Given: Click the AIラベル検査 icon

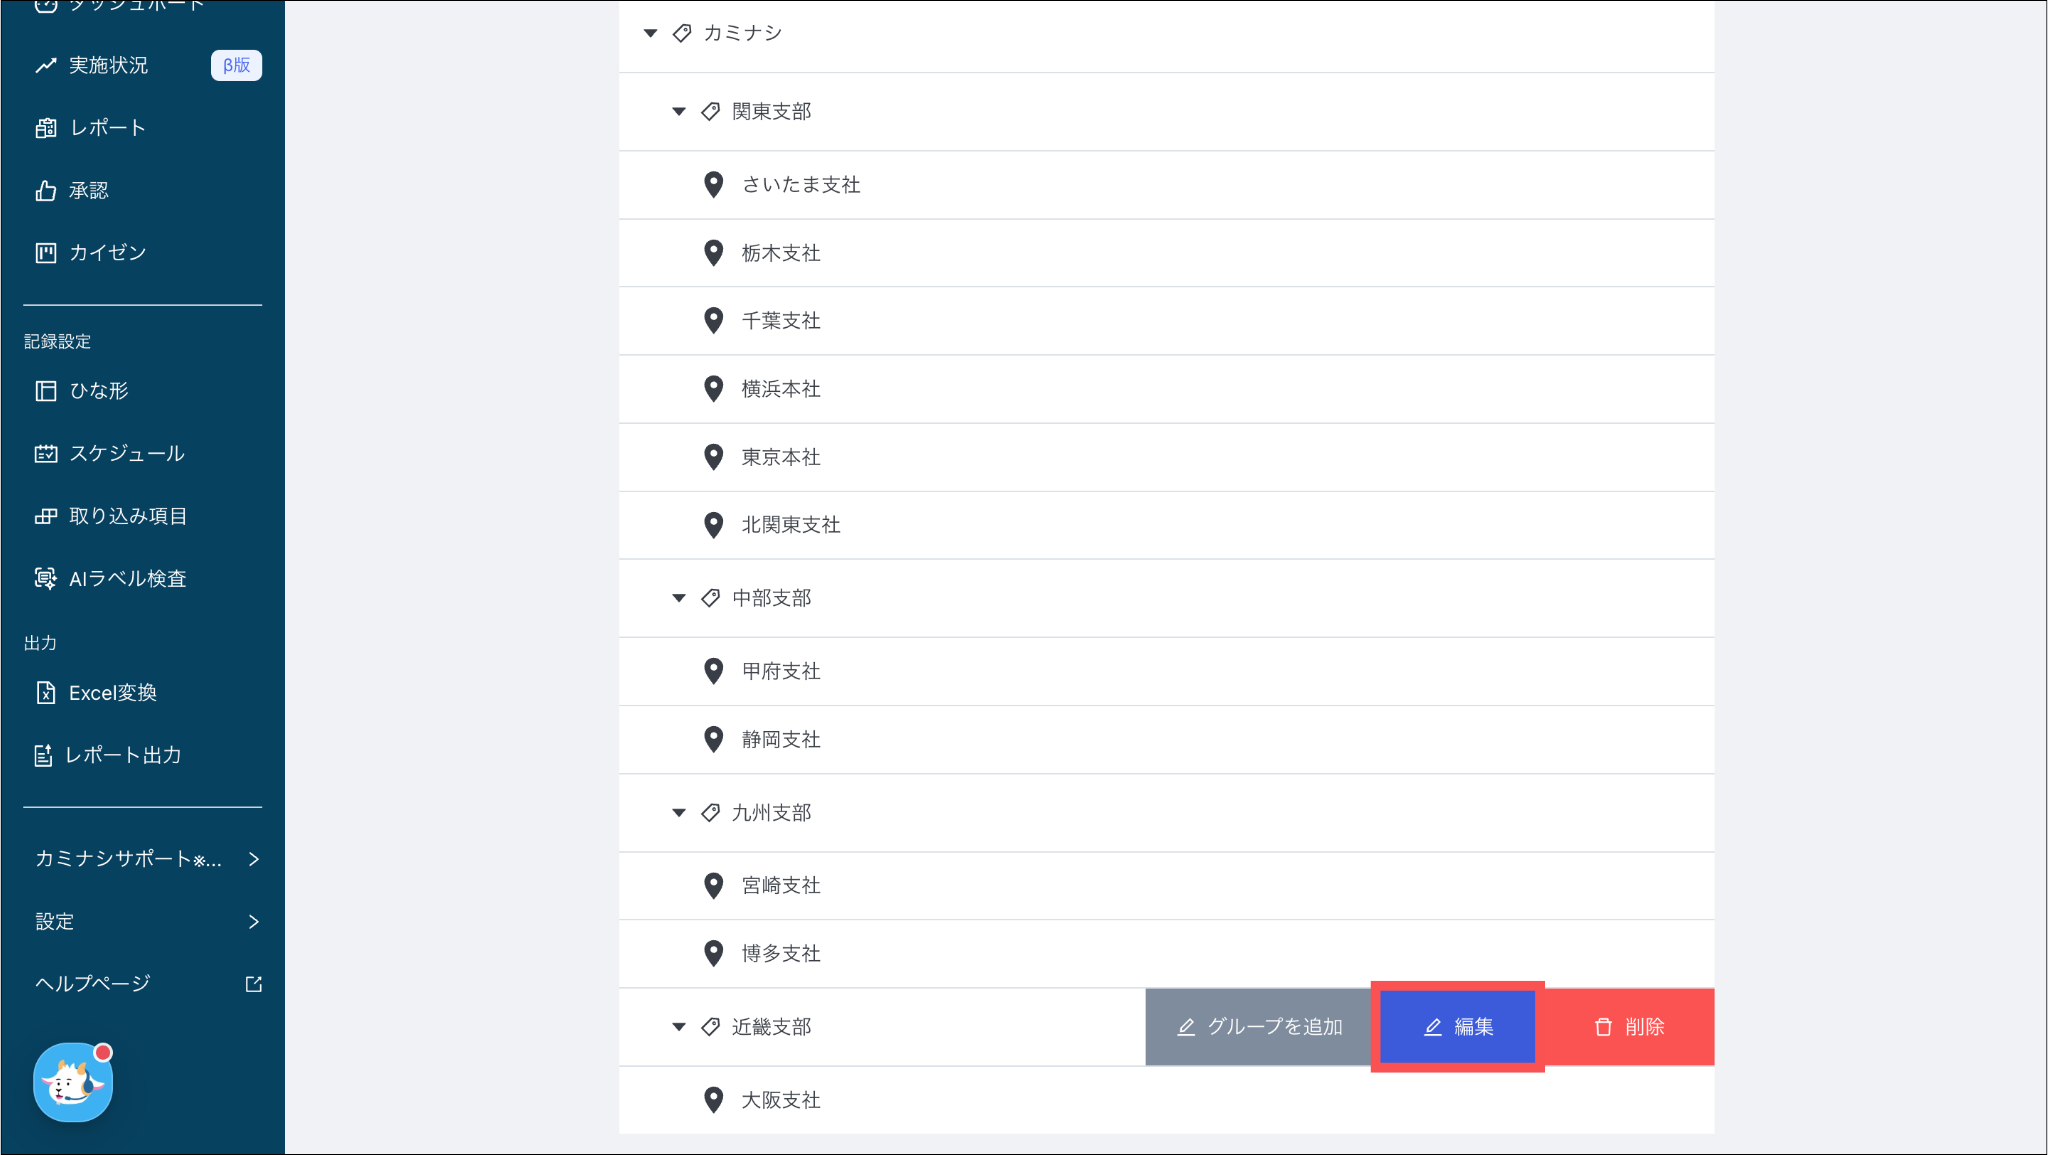Looking at the screenshot, I should (46, 578).
